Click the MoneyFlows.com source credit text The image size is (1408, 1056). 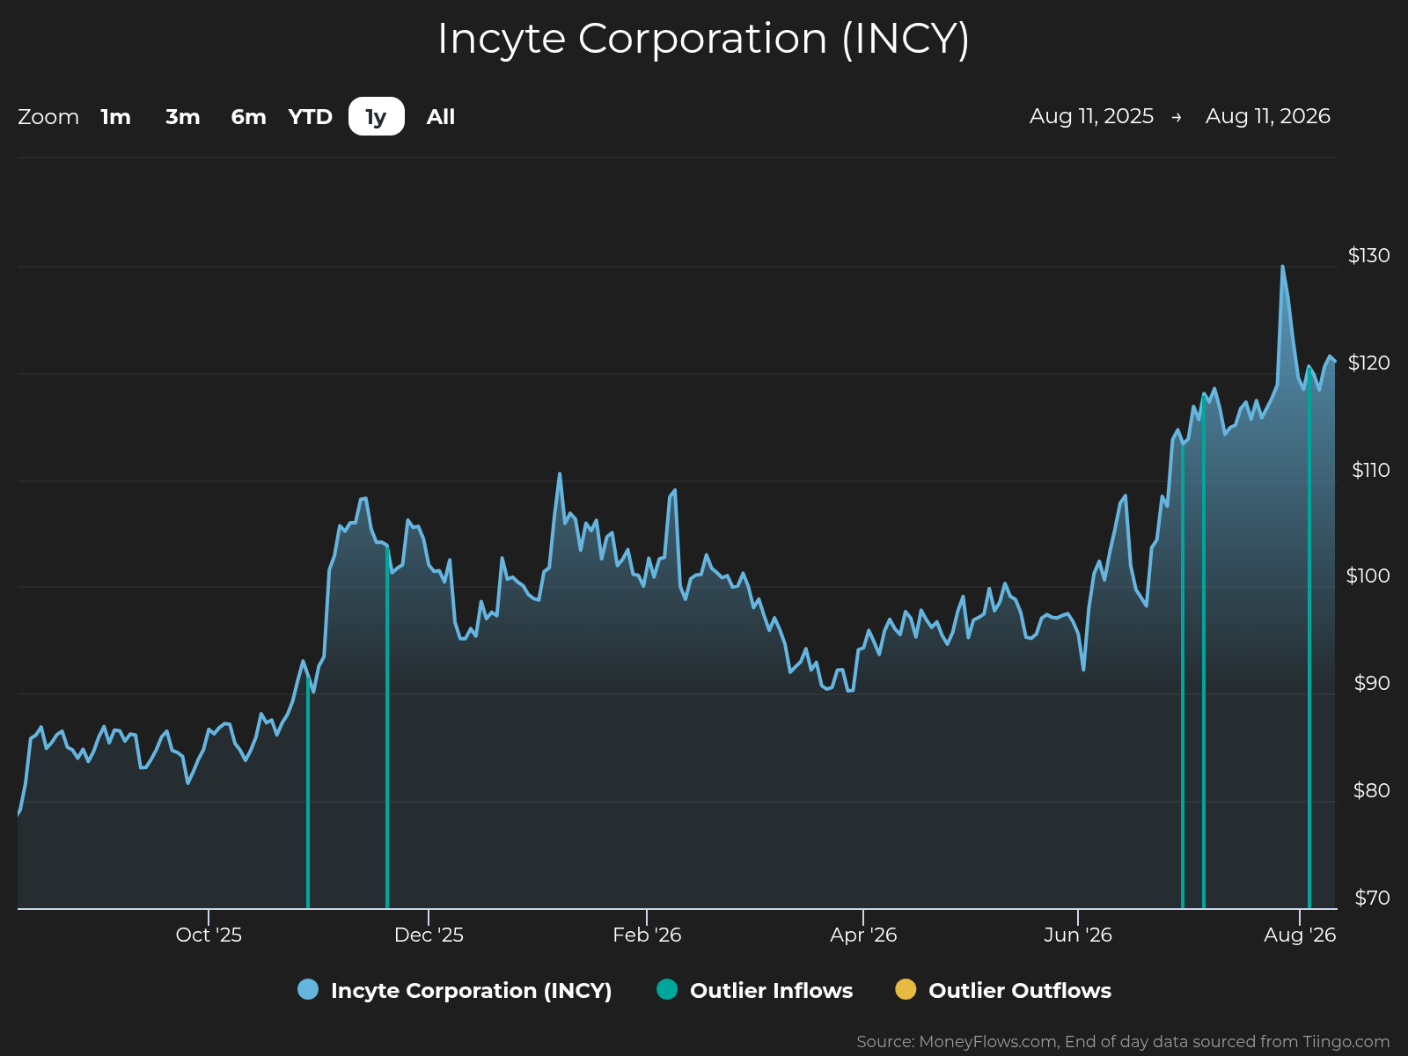(1123, 1041)
